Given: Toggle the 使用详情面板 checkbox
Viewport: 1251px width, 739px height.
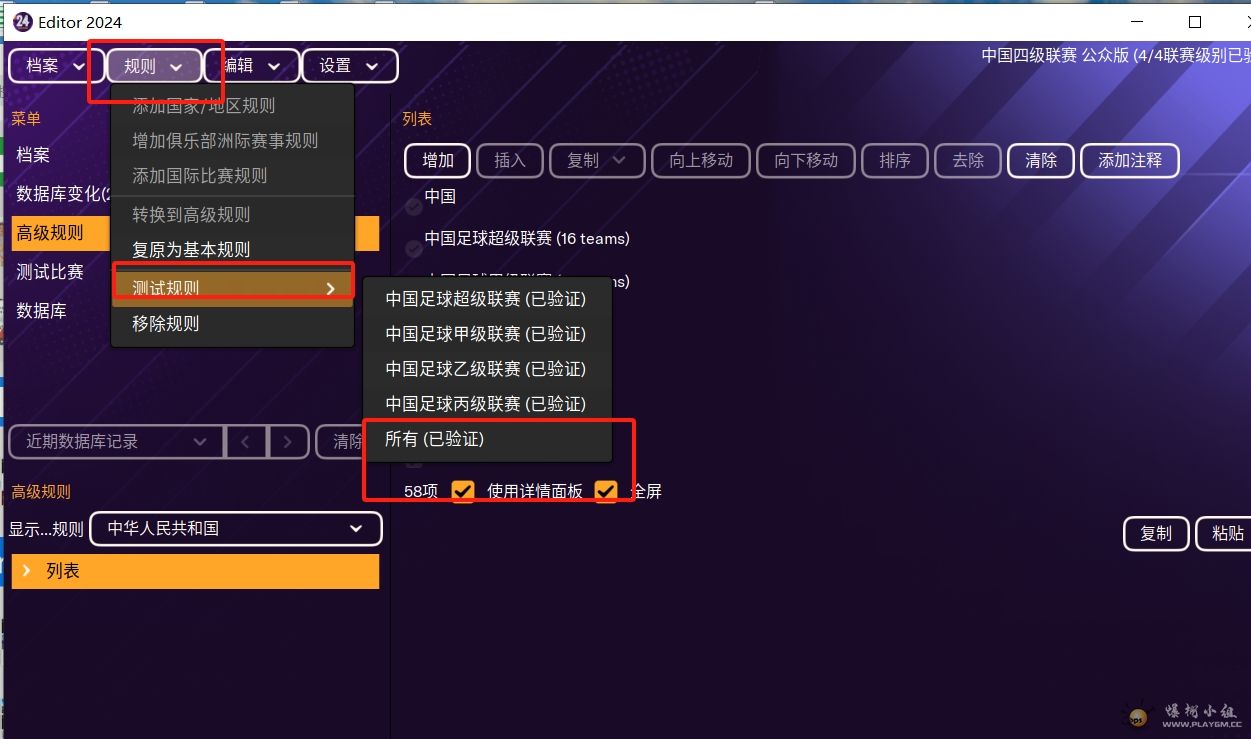Looking at the screenshot, I should [463, 491].
